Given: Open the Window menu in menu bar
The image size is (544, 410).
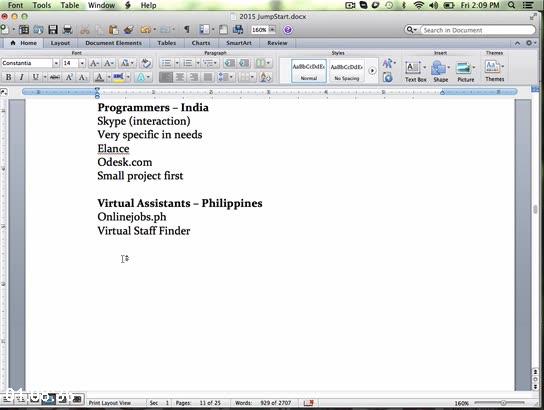Looking at the screenshot, I should click(101, 5).
